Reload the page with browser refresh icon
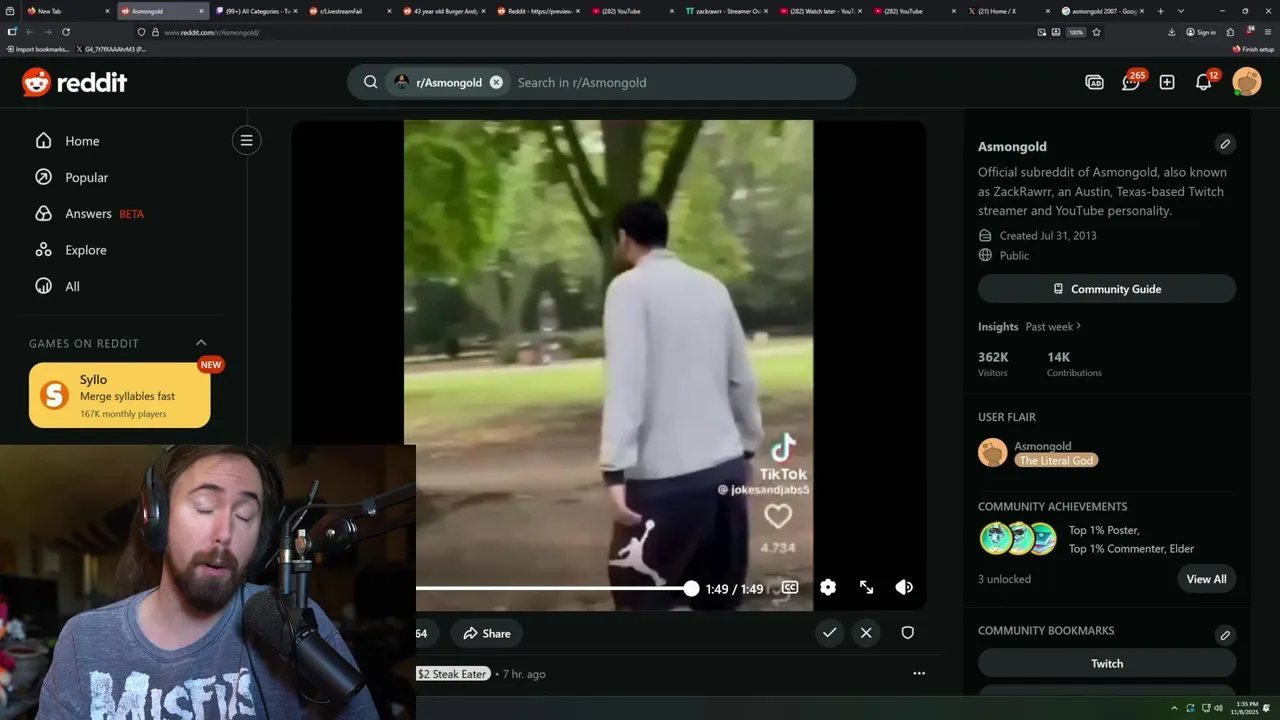The image size is (1280, 720). 66,32
